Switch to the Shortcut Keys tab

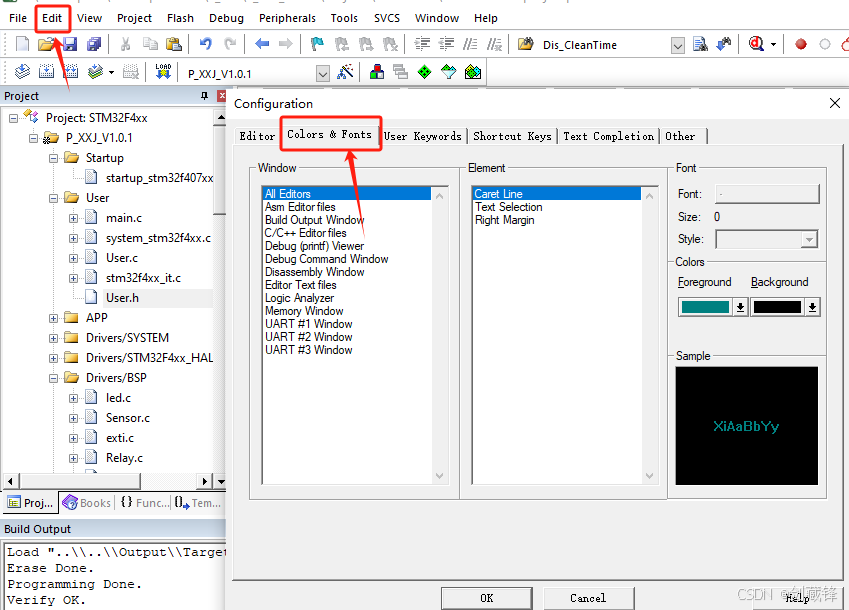512,136
